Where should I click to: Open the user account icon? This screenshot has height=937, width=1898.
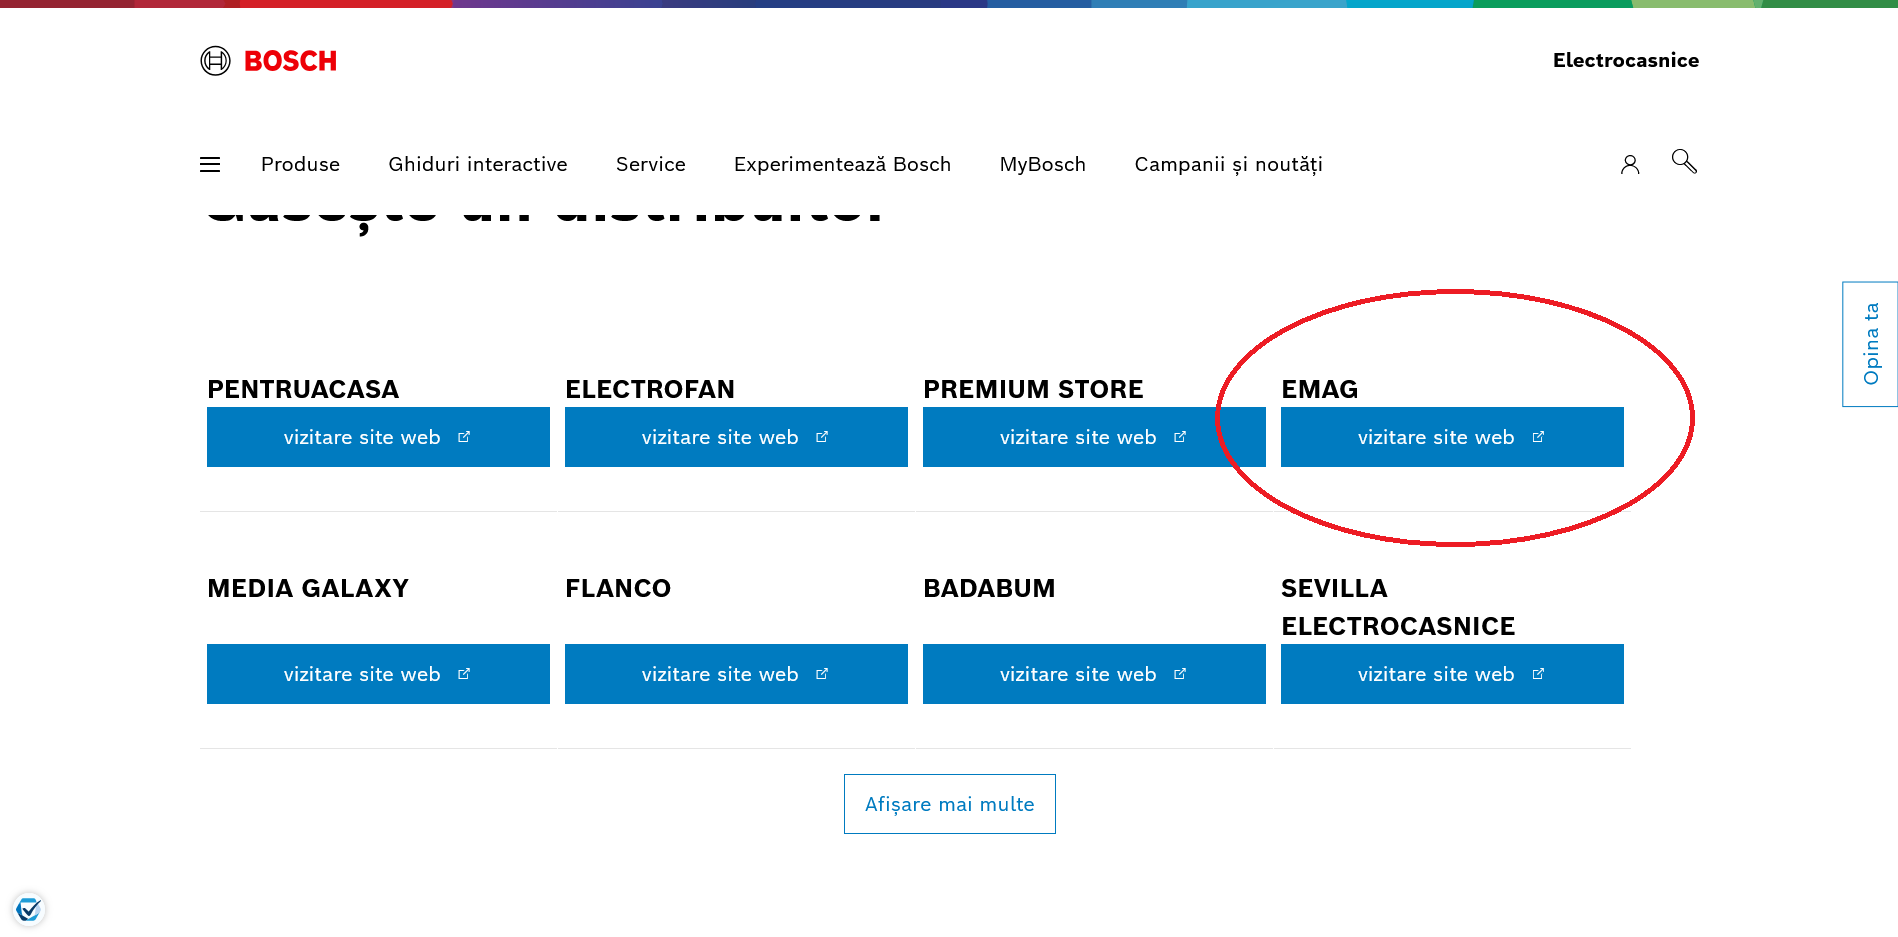1629,164
